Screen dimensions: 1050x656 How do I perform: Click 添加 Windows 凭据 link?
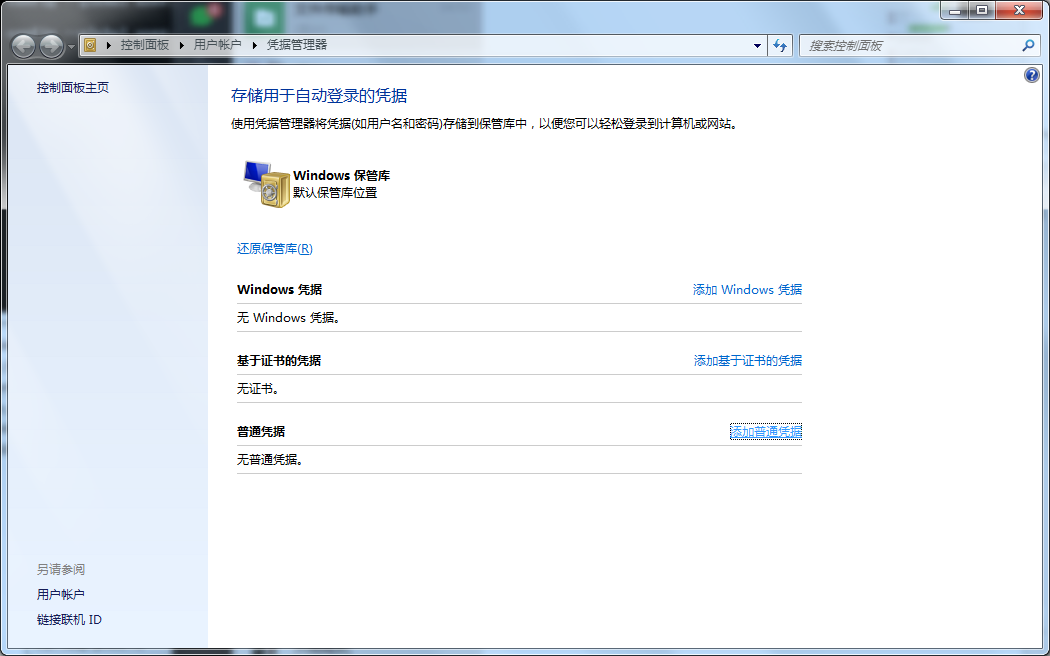click(x=747, y=290)
